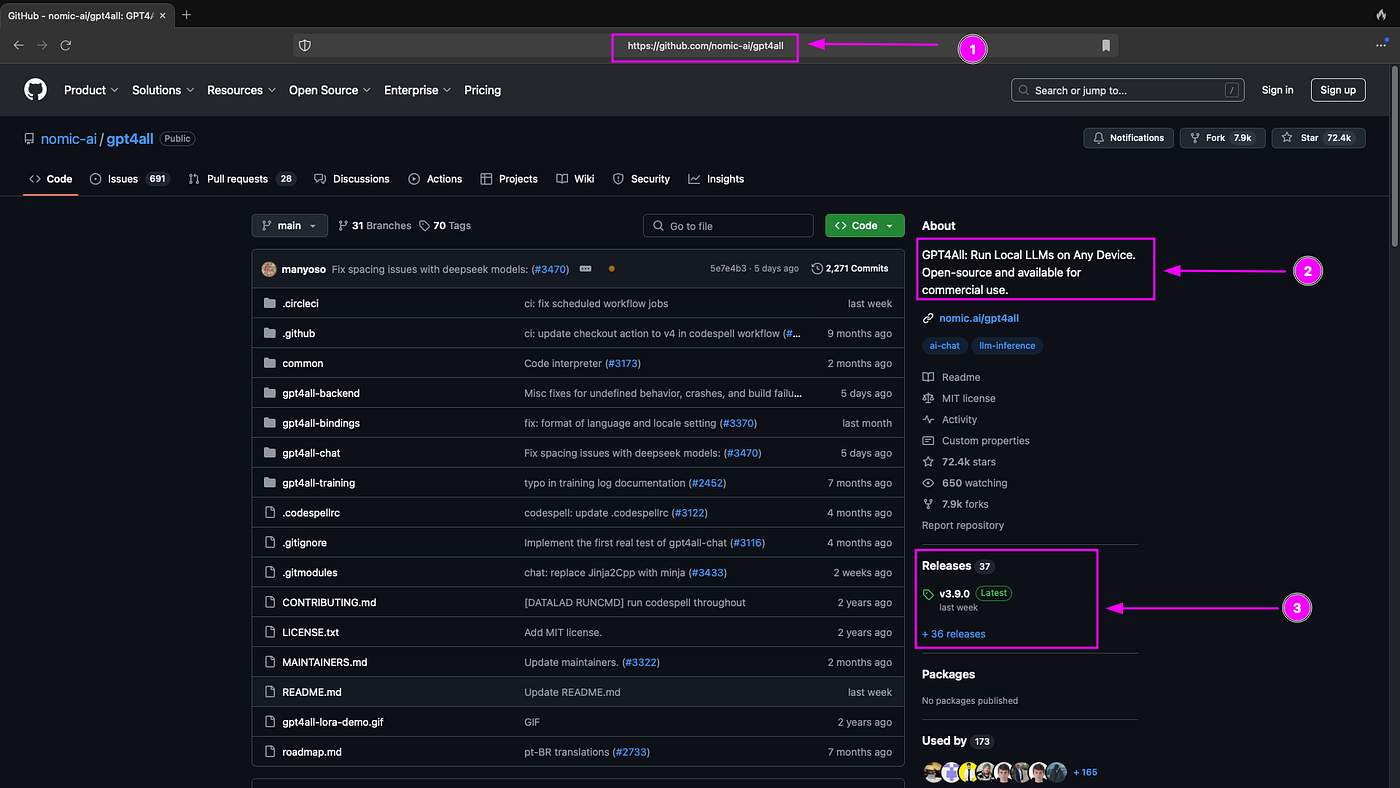Switch to the Actions tab
The height and width of the screenshot is (788, 1400).
(x=435, y=179)
